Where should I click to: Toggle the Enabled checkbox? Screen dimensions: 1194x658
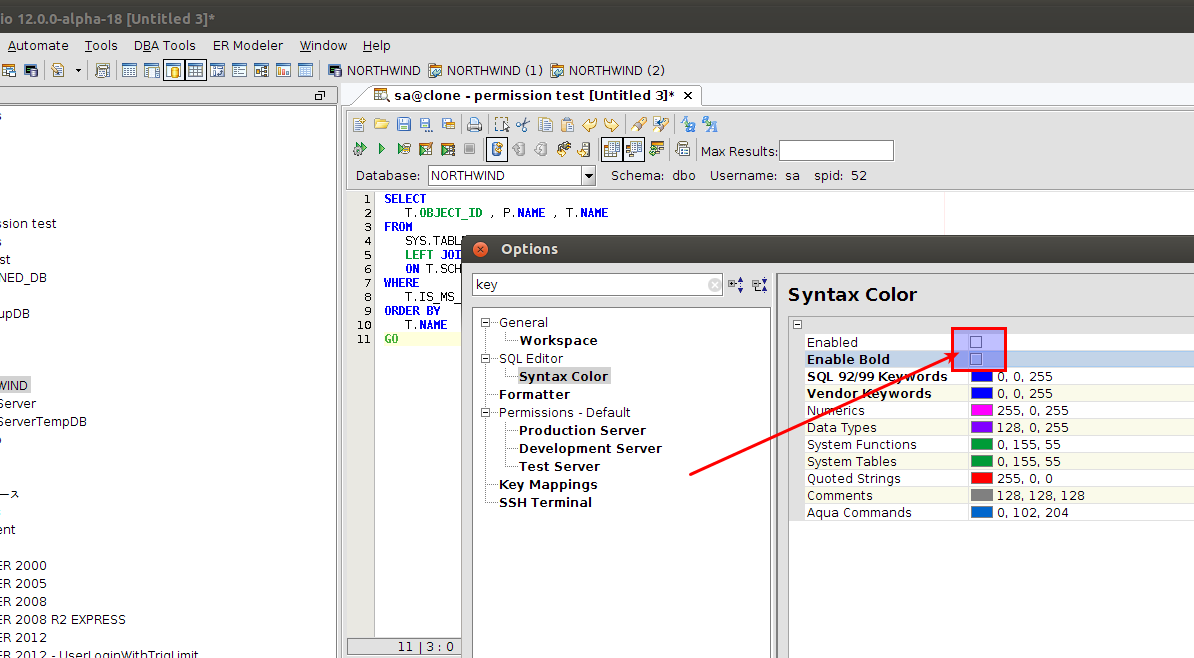point(976,342)
